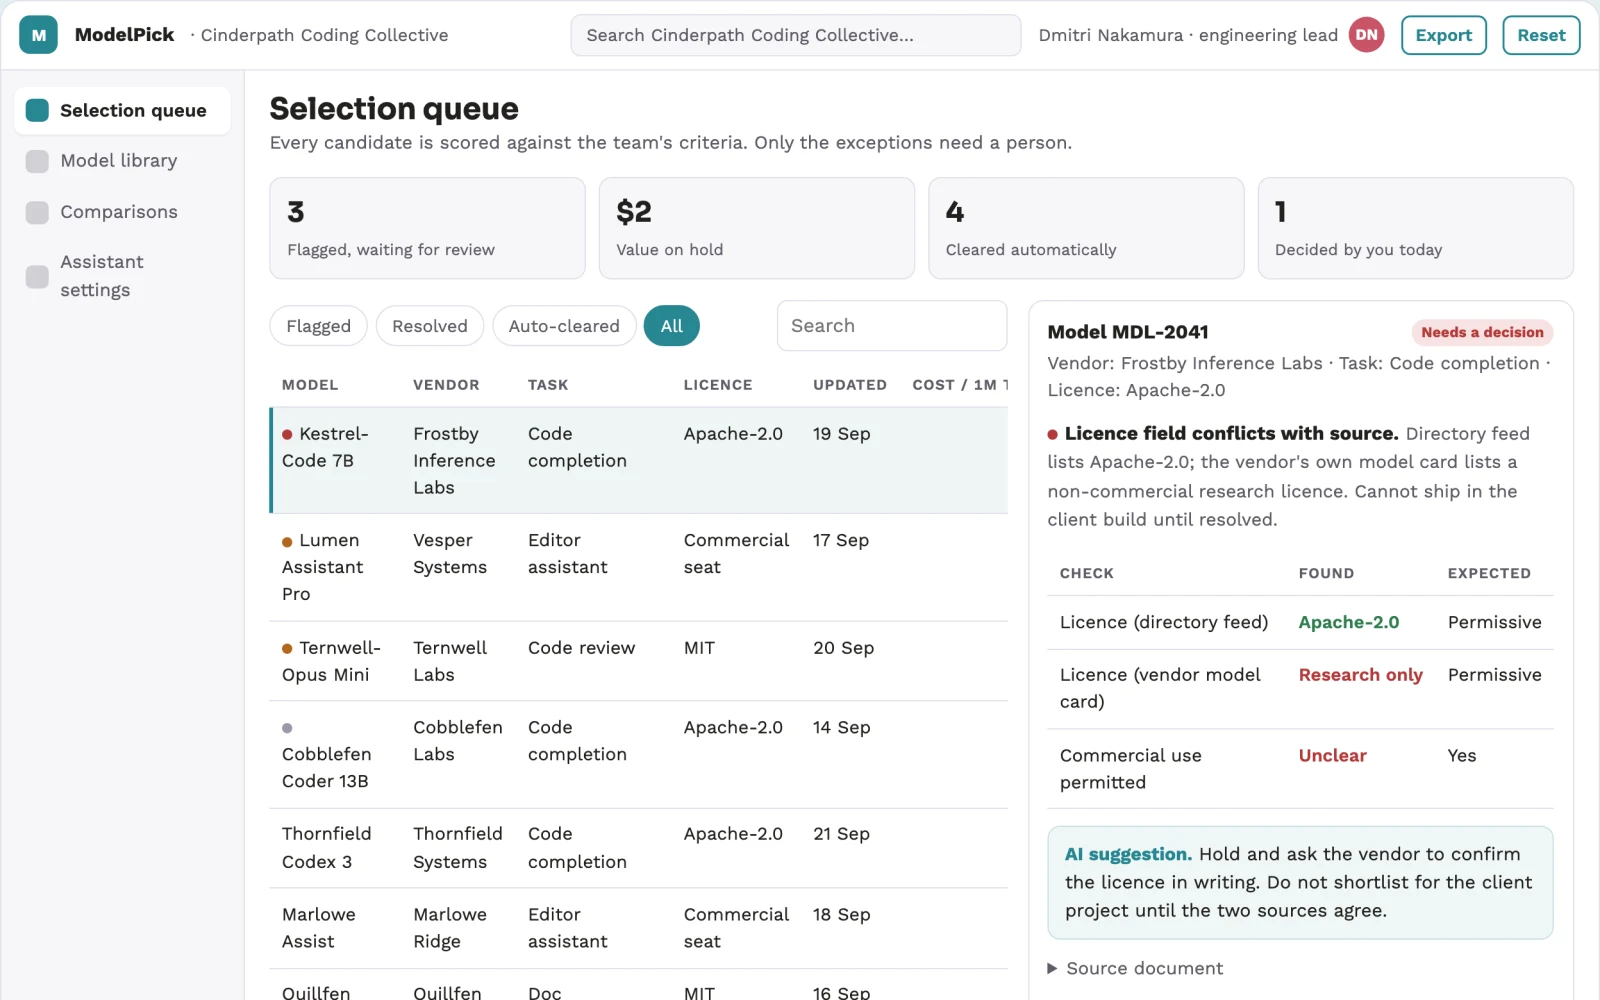This screenshot has height=1000, width=1600.
Task: Click the Unclear found value
Action: [x=1332, y=756]
